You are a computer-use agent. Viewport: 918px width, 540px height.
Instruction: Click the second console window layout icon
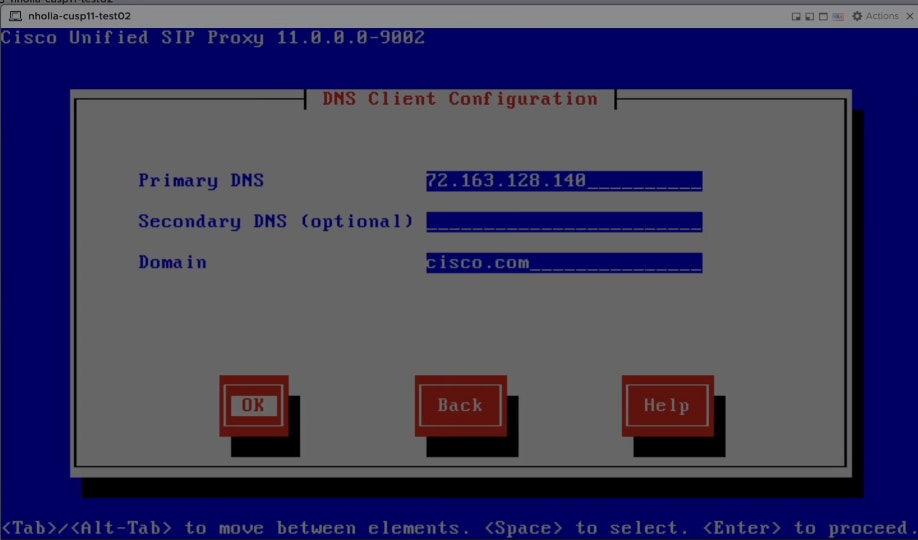click(809, 16)
